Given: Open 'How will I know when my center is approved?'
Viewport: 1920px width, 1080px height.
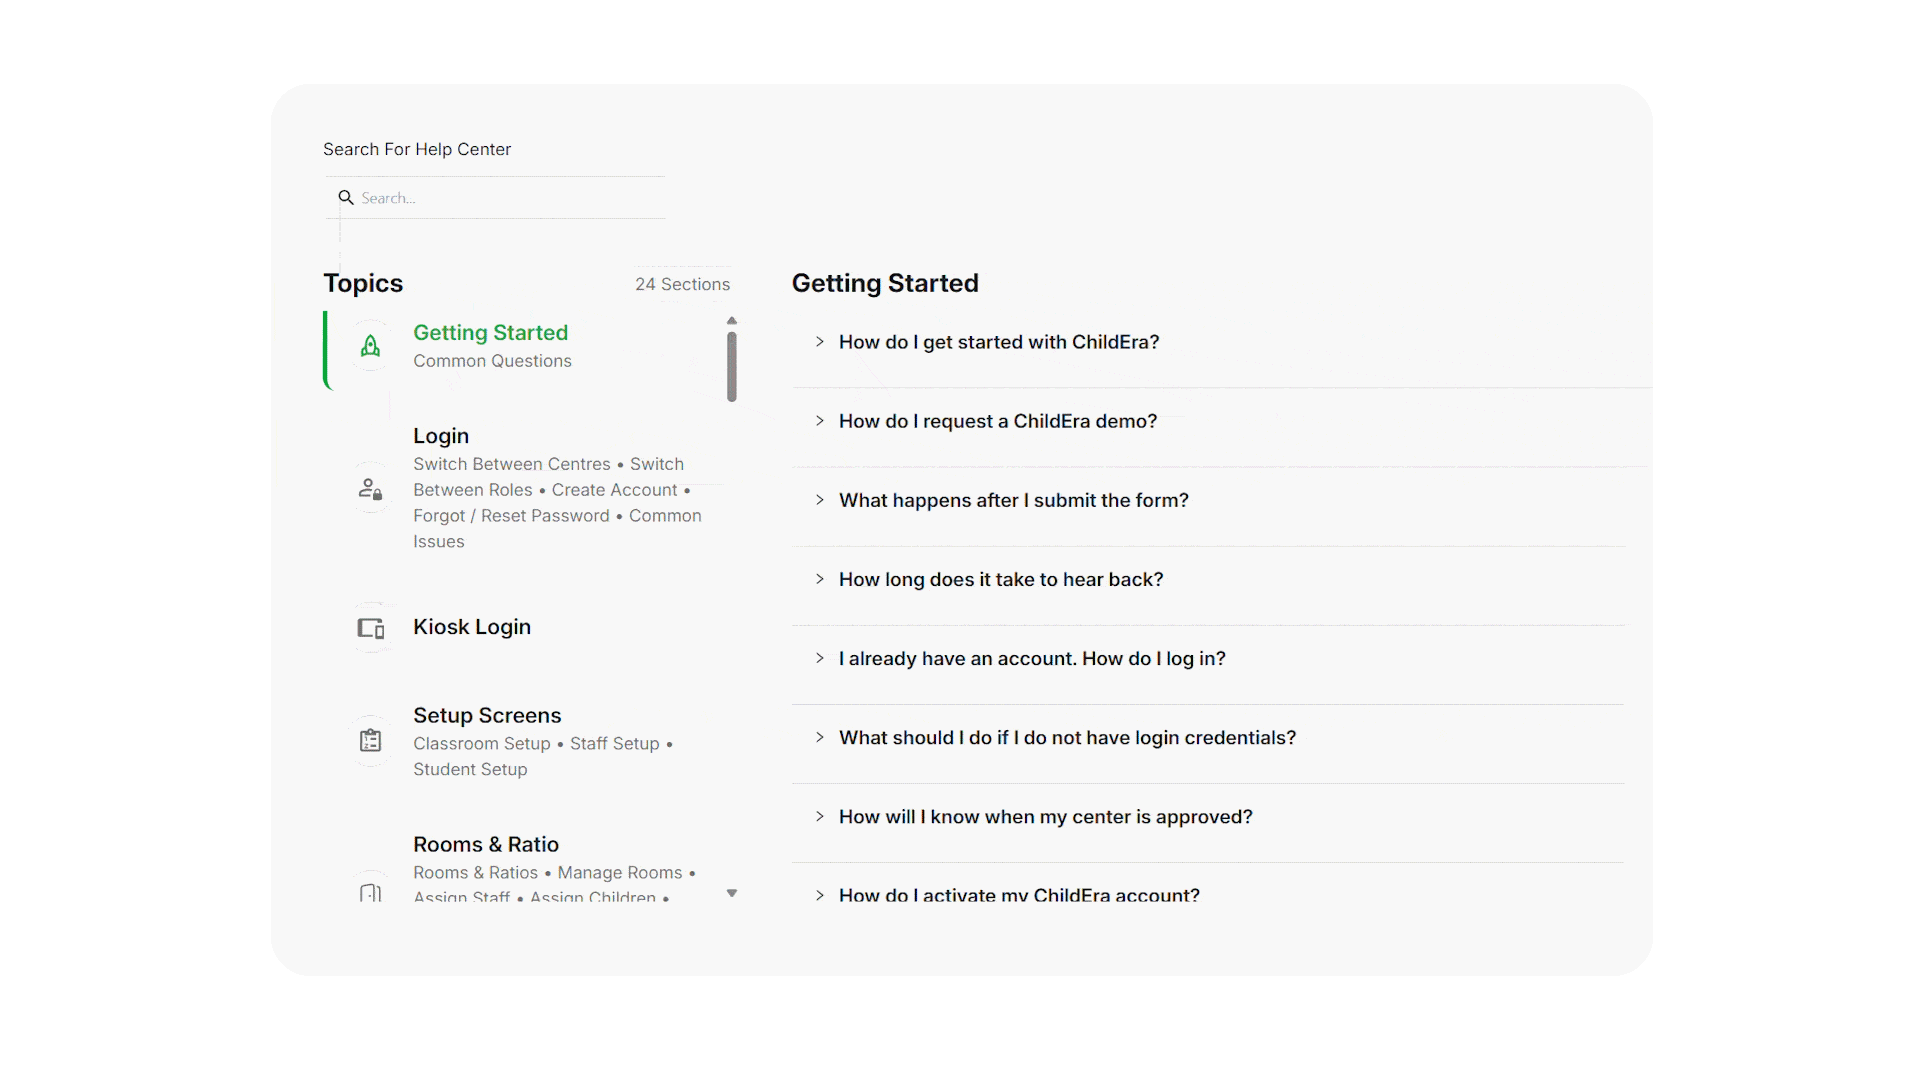Looking at the screenshot, I should click(1046, 816).
